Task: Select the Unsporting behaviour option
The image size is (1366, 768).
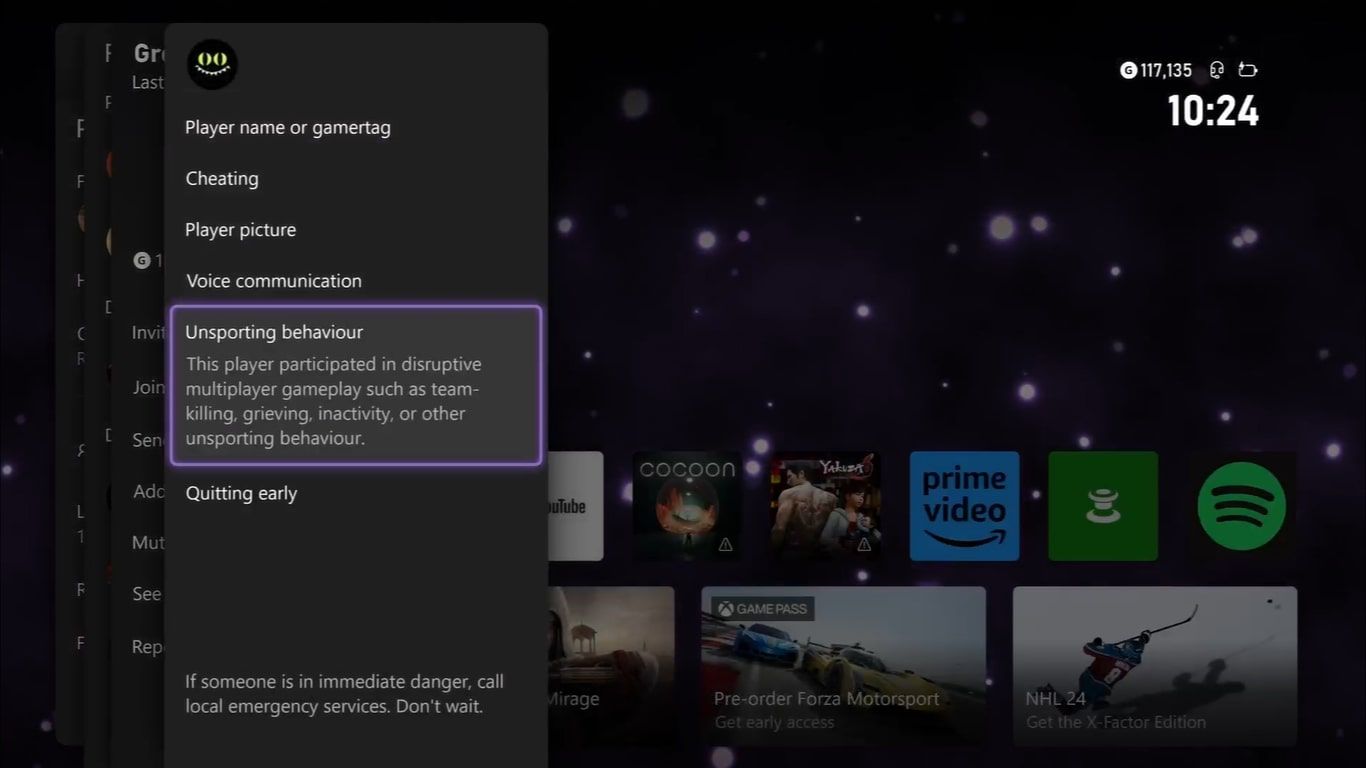Action: (356, 386)
